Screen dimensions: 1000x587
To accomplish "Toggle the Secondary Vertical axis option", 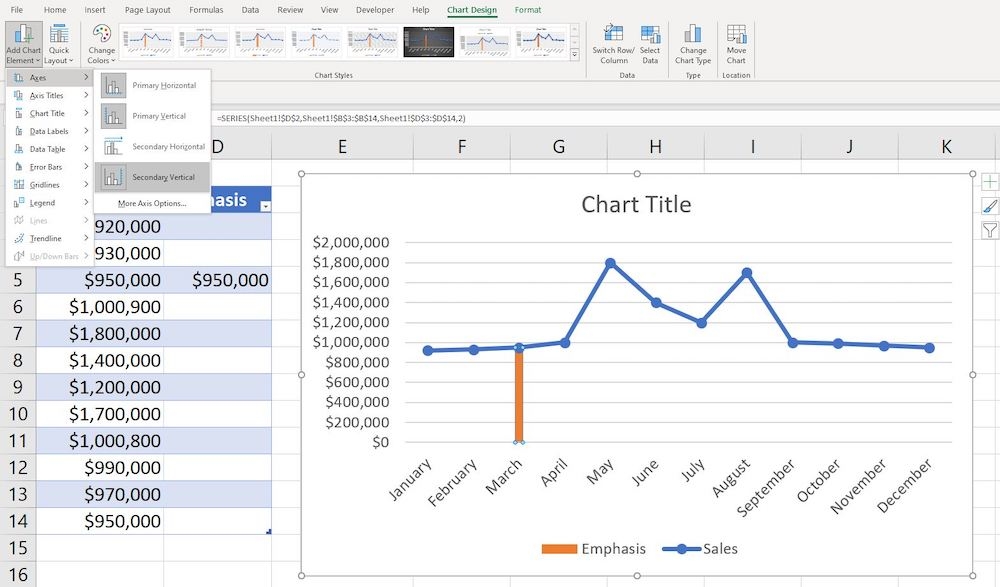I will [163, 176].
